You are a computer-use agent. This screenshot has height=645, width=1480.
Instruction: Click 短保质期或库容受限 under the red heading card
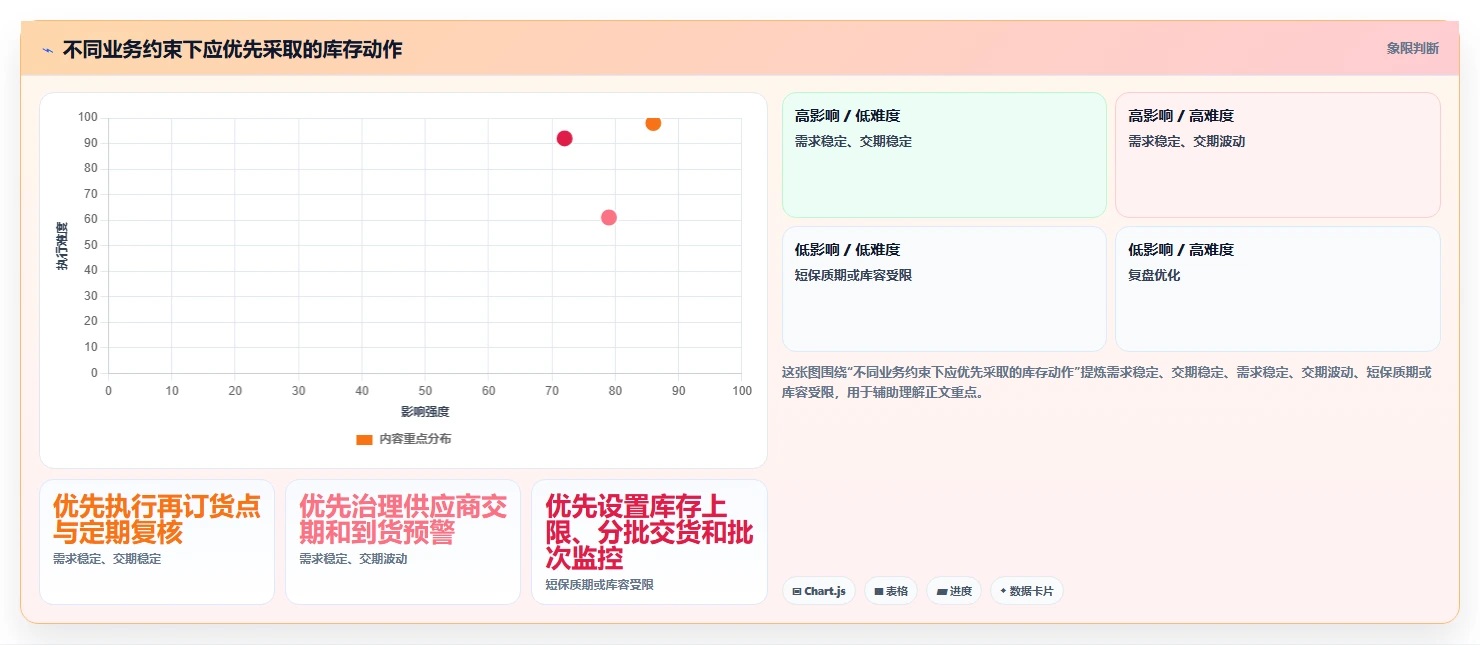point(599,585)
